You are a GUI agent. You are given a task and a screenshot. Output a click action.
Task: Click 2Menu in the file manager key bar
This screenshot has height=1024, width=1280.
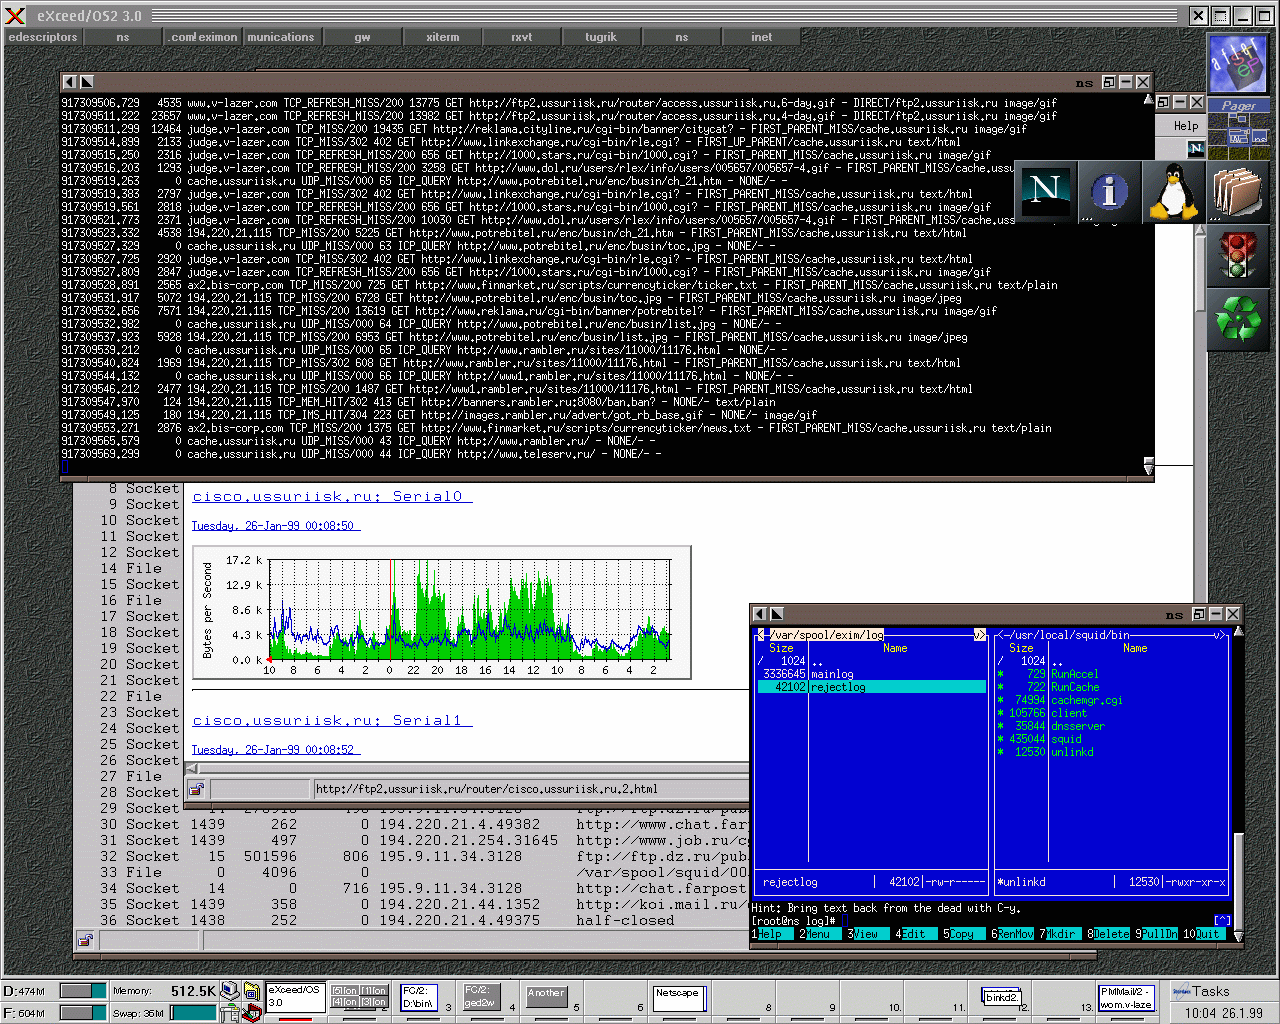pos(818,934)
